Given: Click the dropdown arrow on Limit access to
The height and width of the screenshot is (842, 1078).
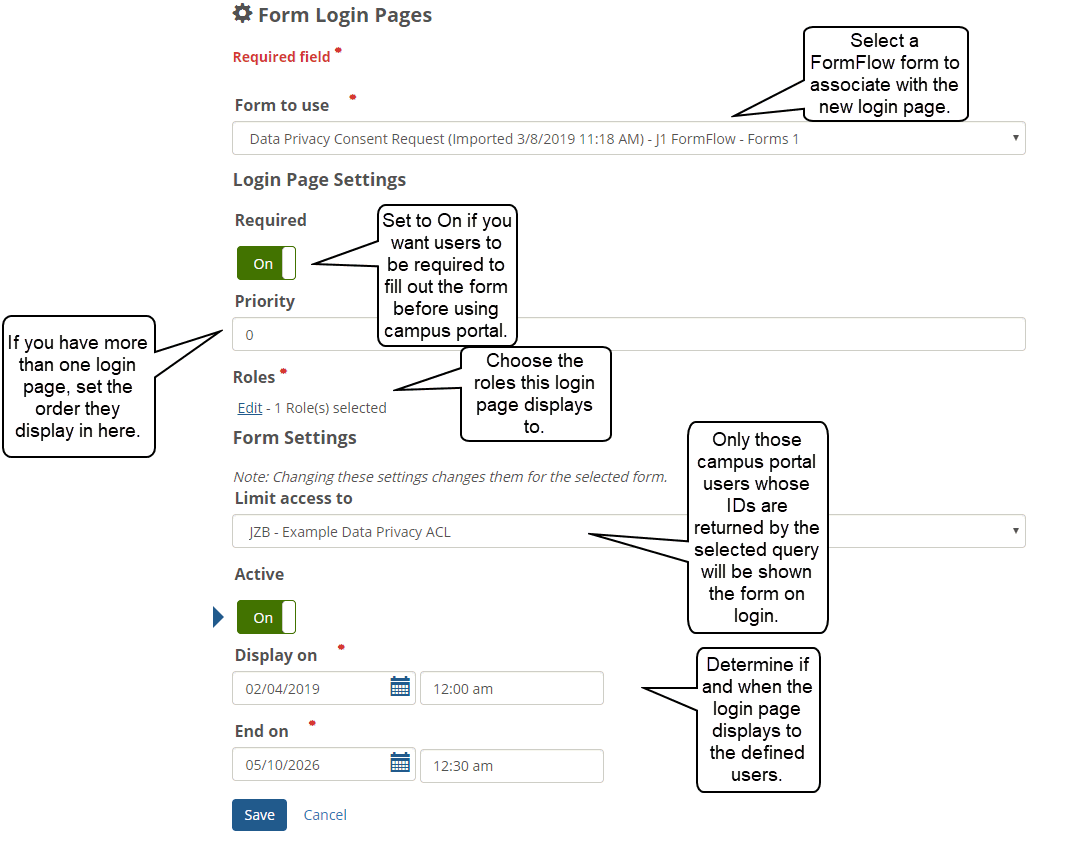Looking at the screenshot, I should tap(1016, 531).
